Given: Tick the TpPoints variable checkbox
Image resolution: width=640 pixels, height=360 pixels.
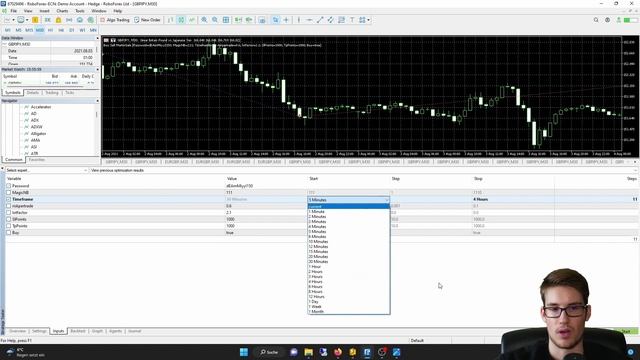Looking at the screenshot, I should pos(9,226).
